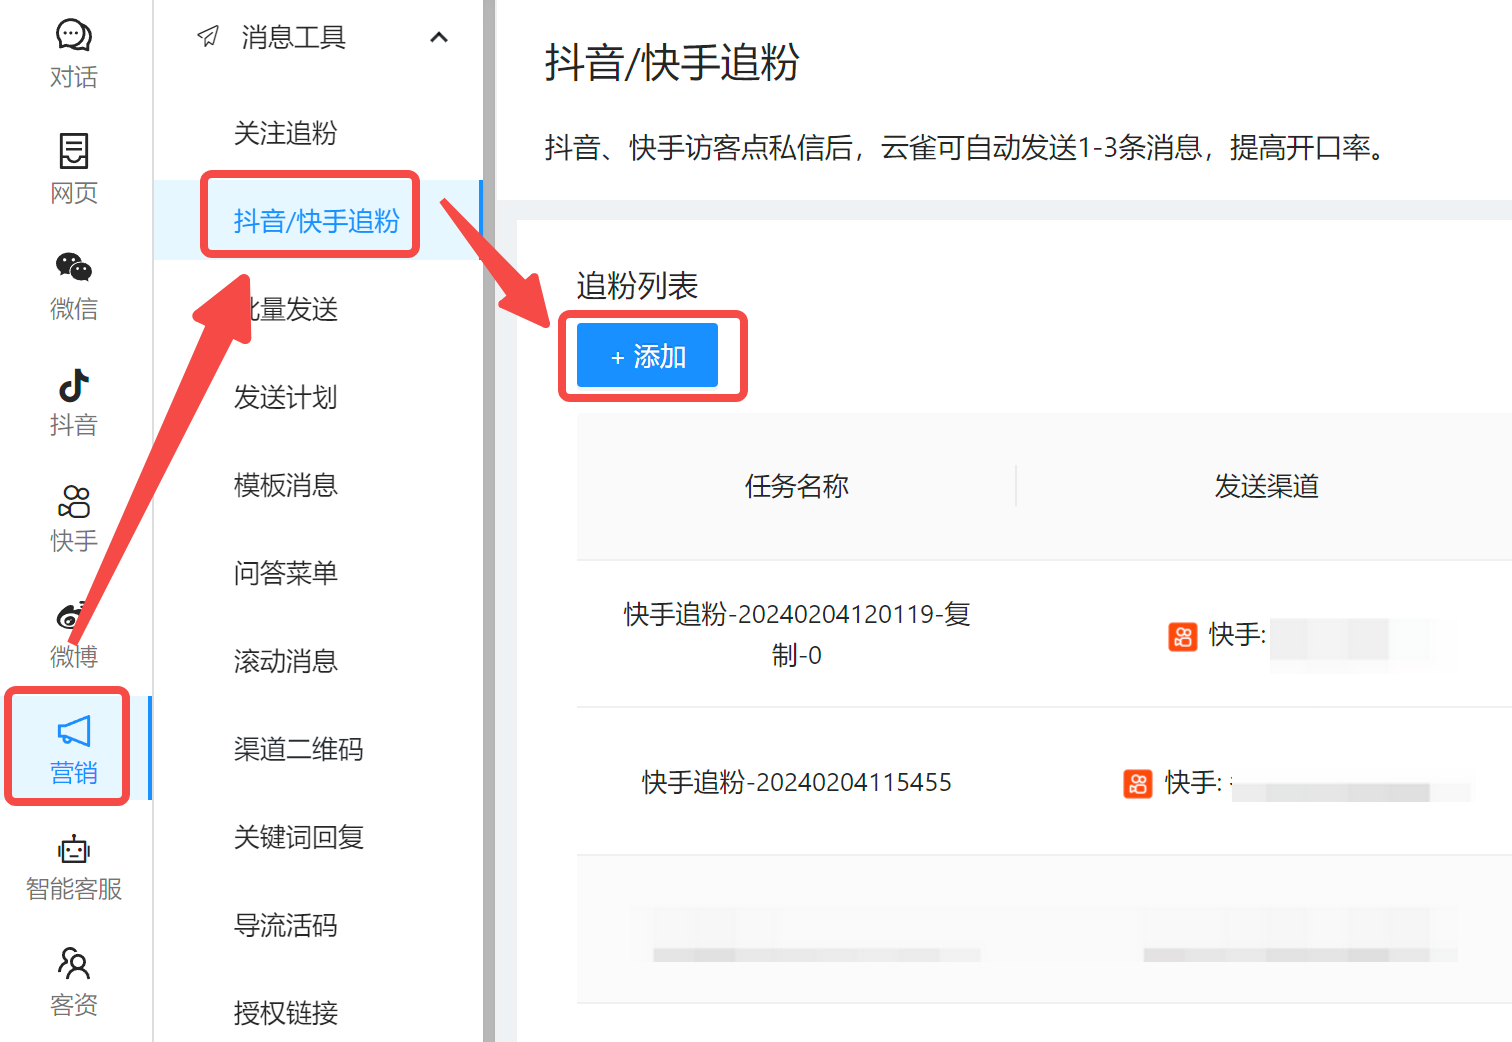Open task 快手追粉-20240204115455

(796, 782)
